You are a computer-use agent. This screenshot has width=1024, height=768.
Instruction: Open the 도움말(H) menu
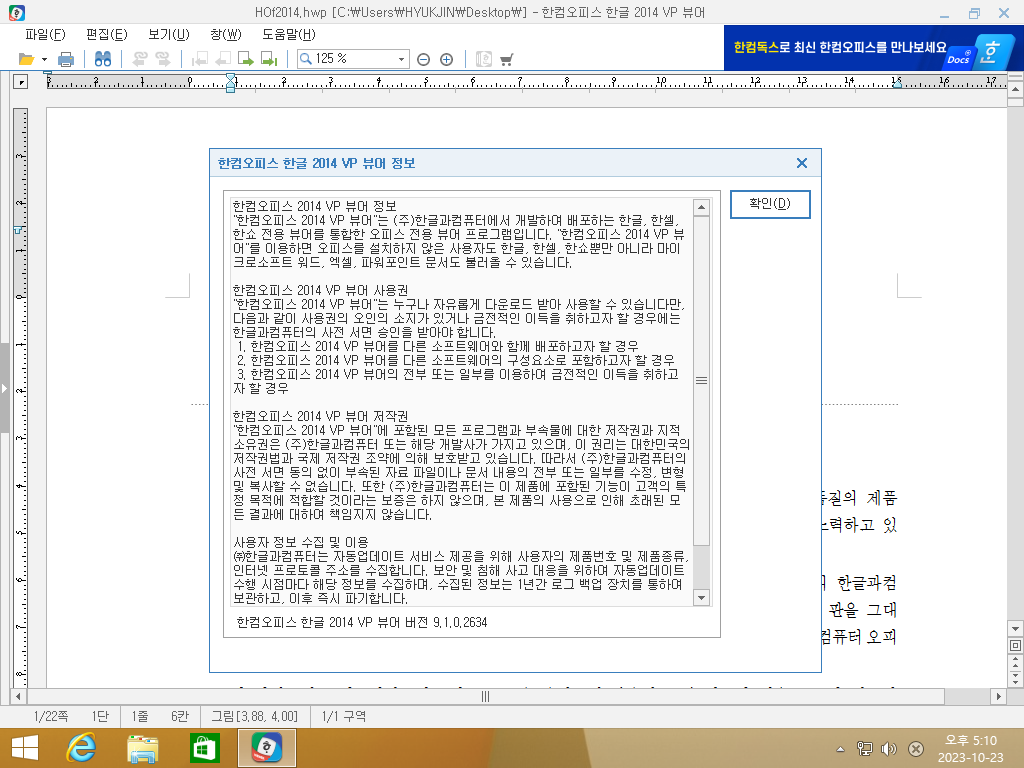tap(289, 35)
